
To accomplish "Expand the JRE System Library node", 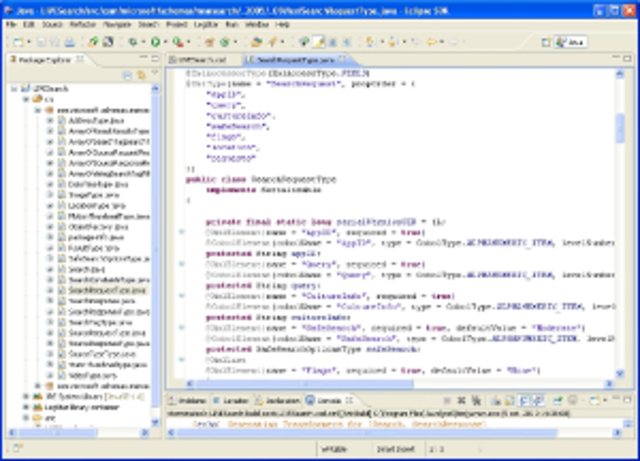I will 26,396.
